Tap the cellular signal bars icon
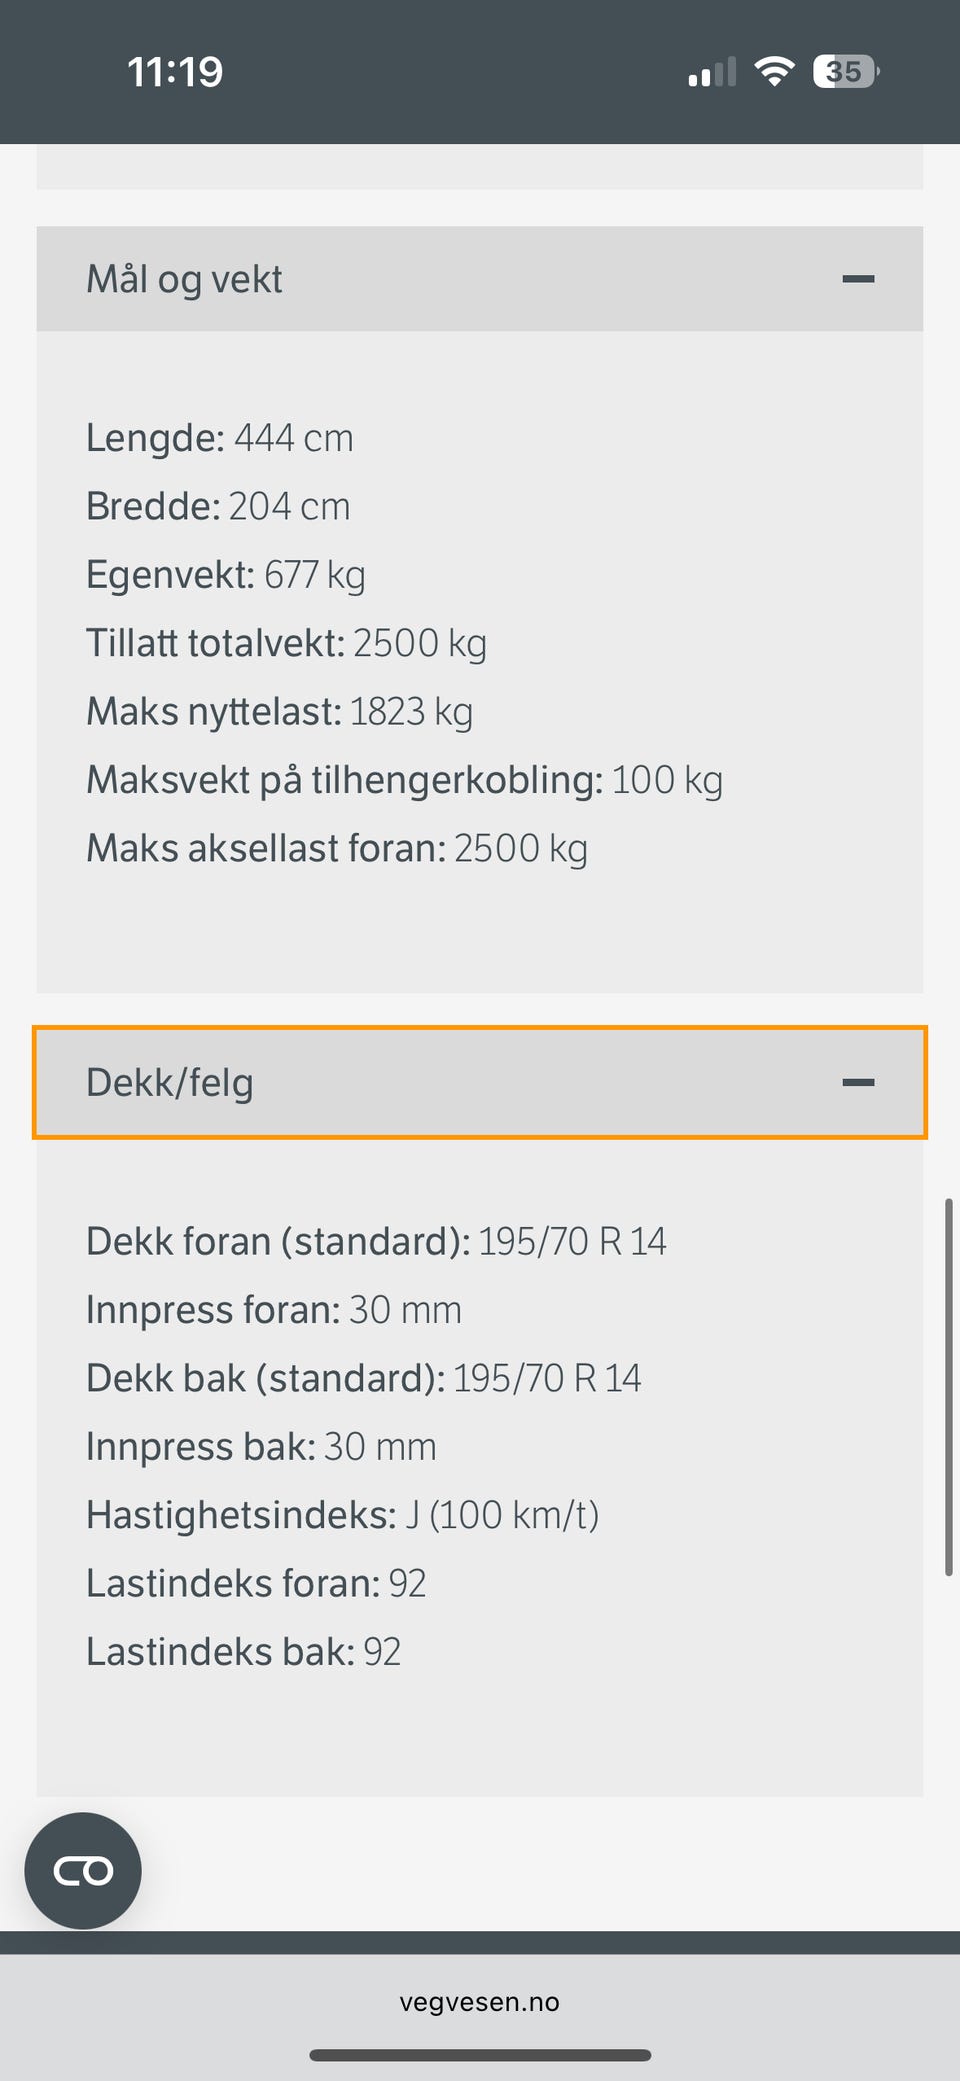Image resolution: width=960 pixels, height=2081 pixels. click(x=712, y=73)
